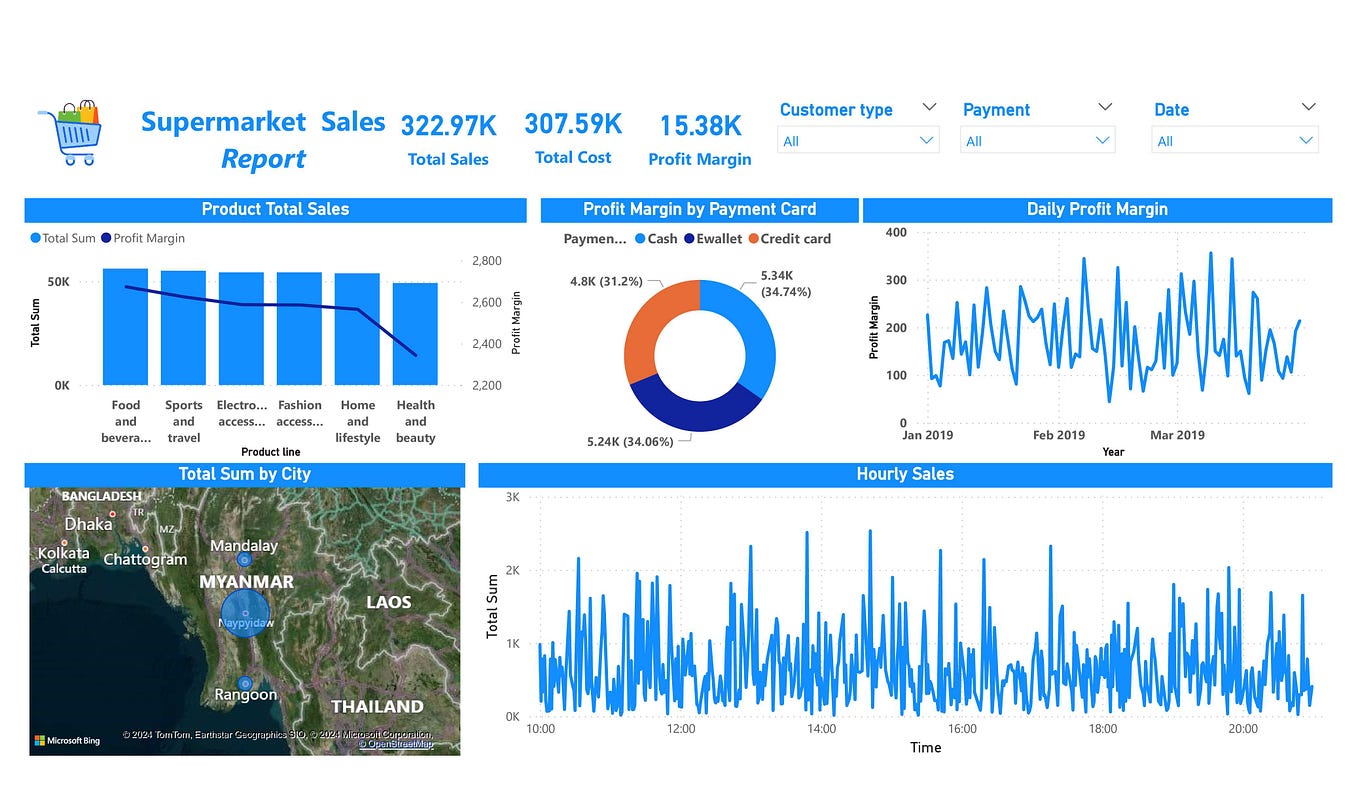Click the Total Sum legend marker
This screenshot has width=1358, height=785.
(33, 238)
